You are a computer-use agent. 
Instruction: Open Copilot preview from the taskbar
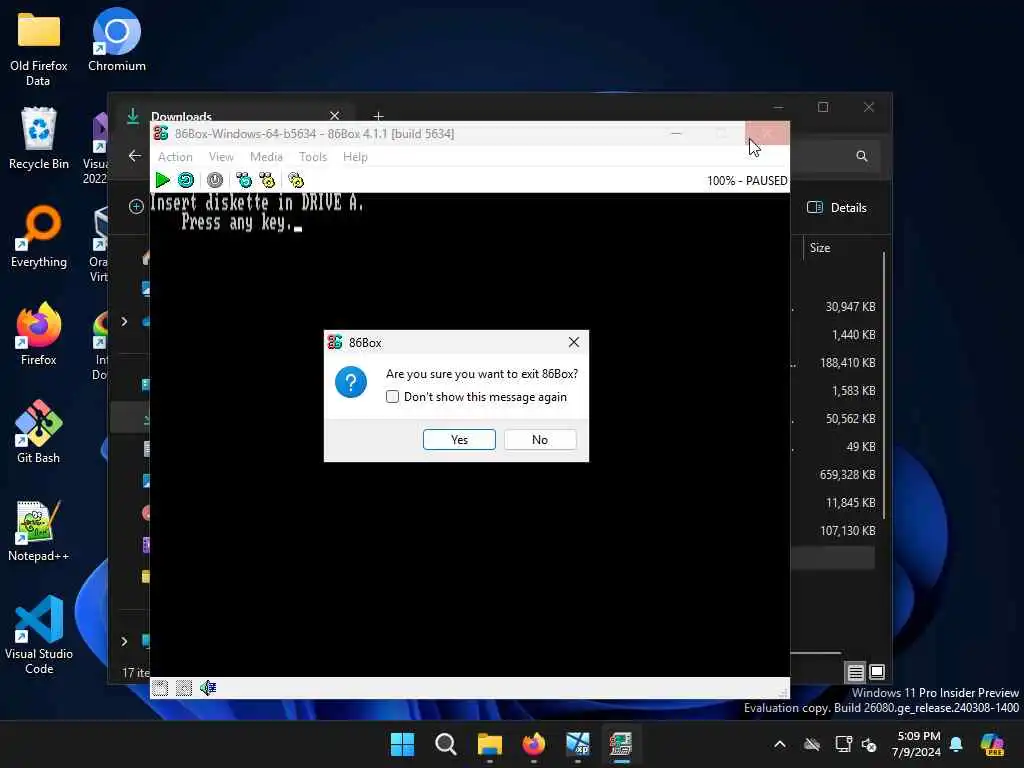[x=993, y=744]
